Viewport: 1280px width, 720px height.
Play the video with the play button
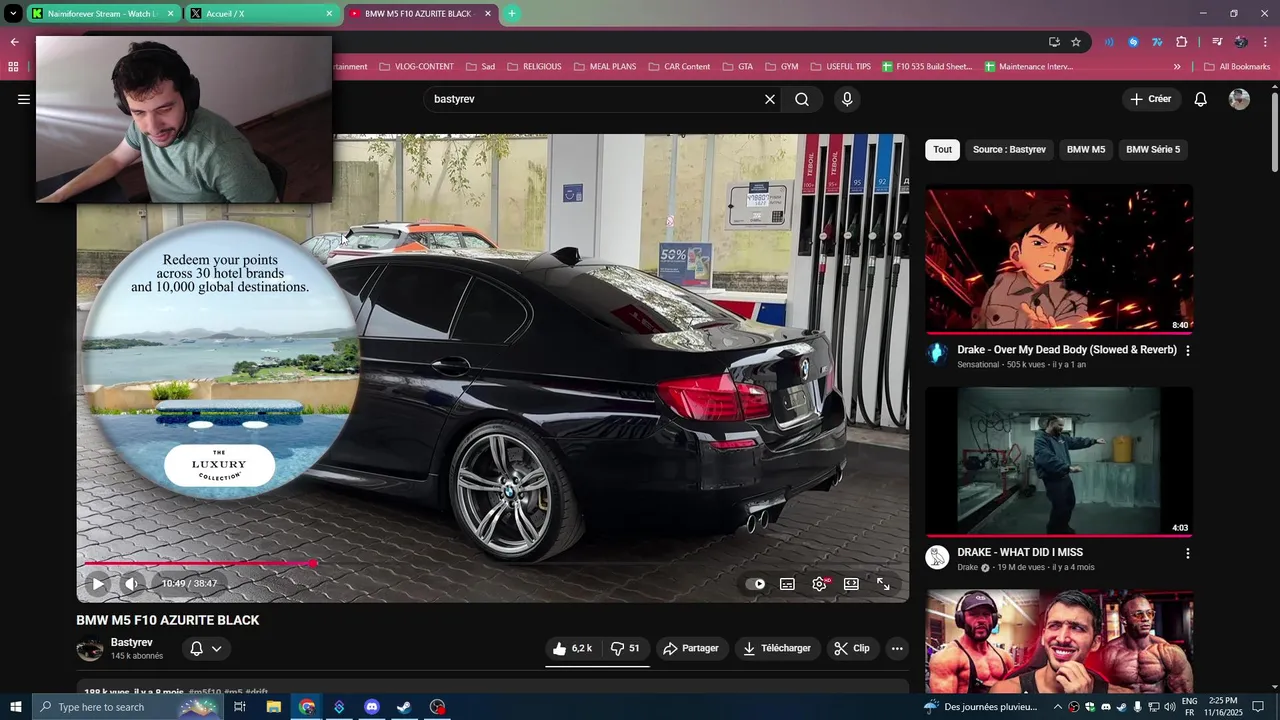pyautogui.click(x=98, y=584)
